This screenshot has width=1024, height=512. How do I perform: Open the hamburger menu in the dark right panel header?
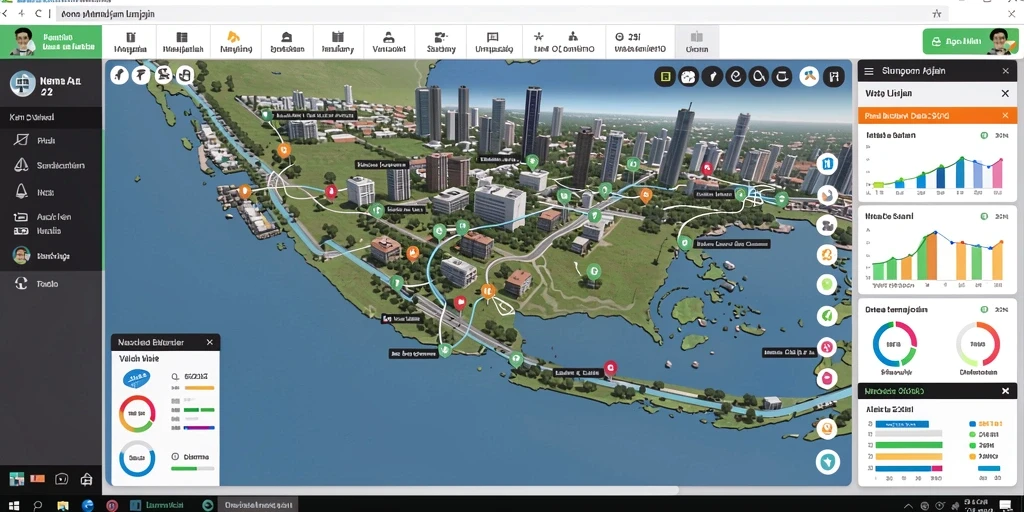[869, 71]
